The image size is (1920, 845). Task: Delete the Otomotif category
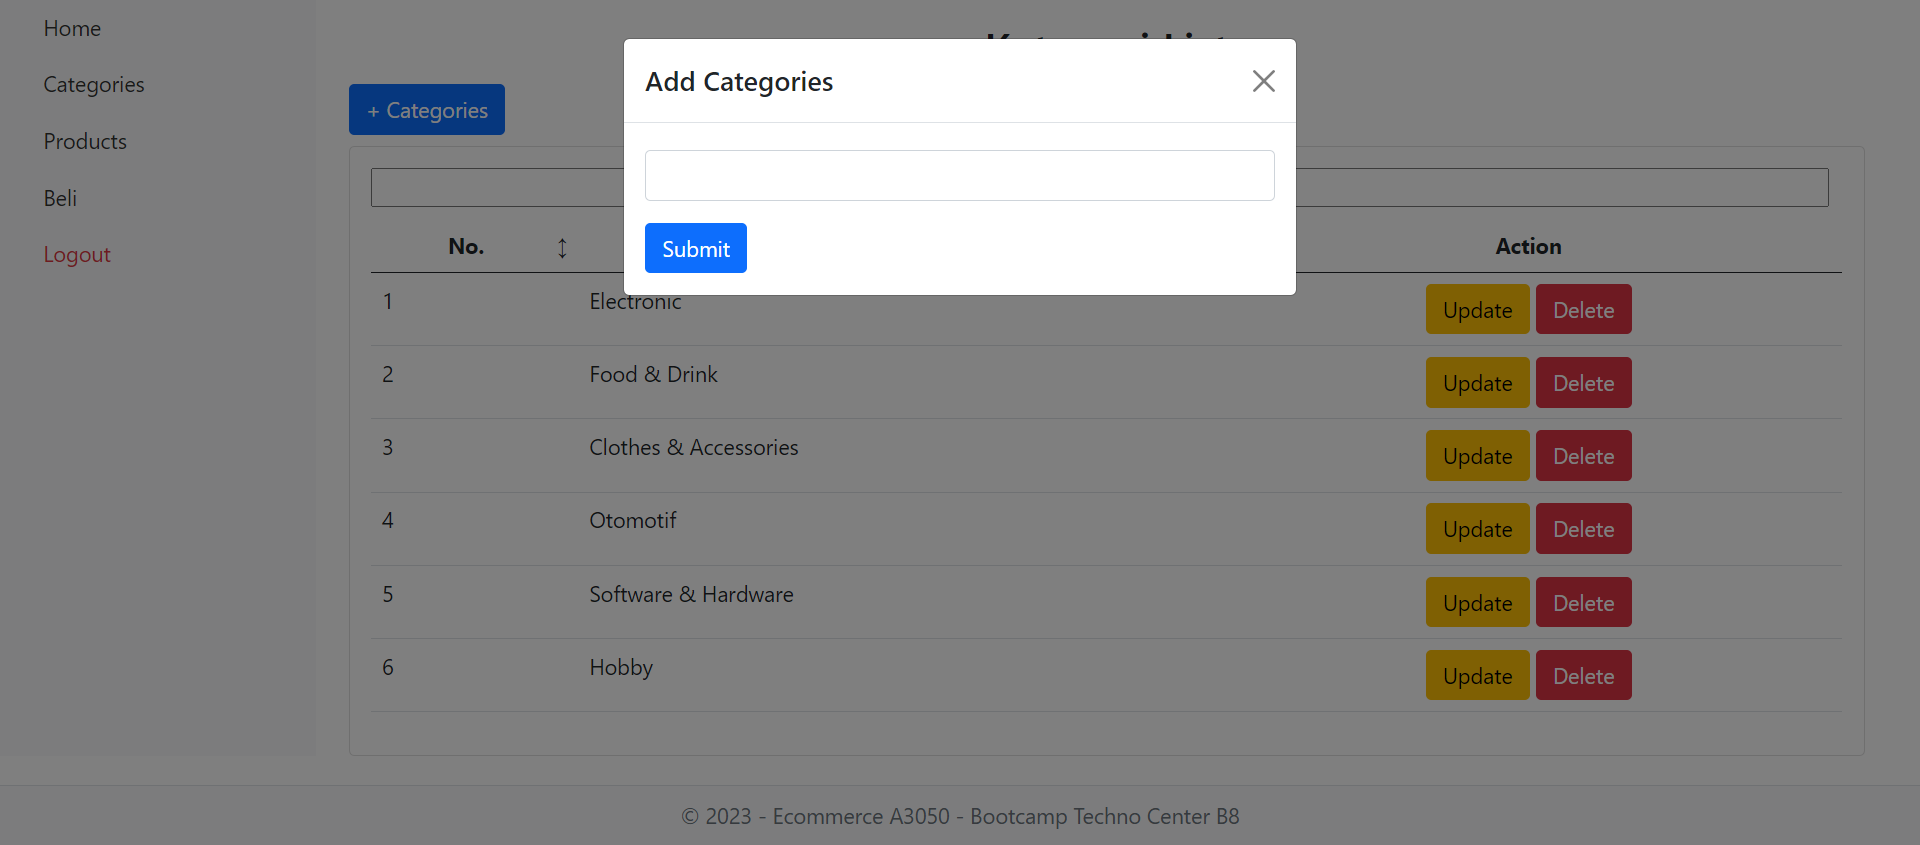[x=1583, y=529]
